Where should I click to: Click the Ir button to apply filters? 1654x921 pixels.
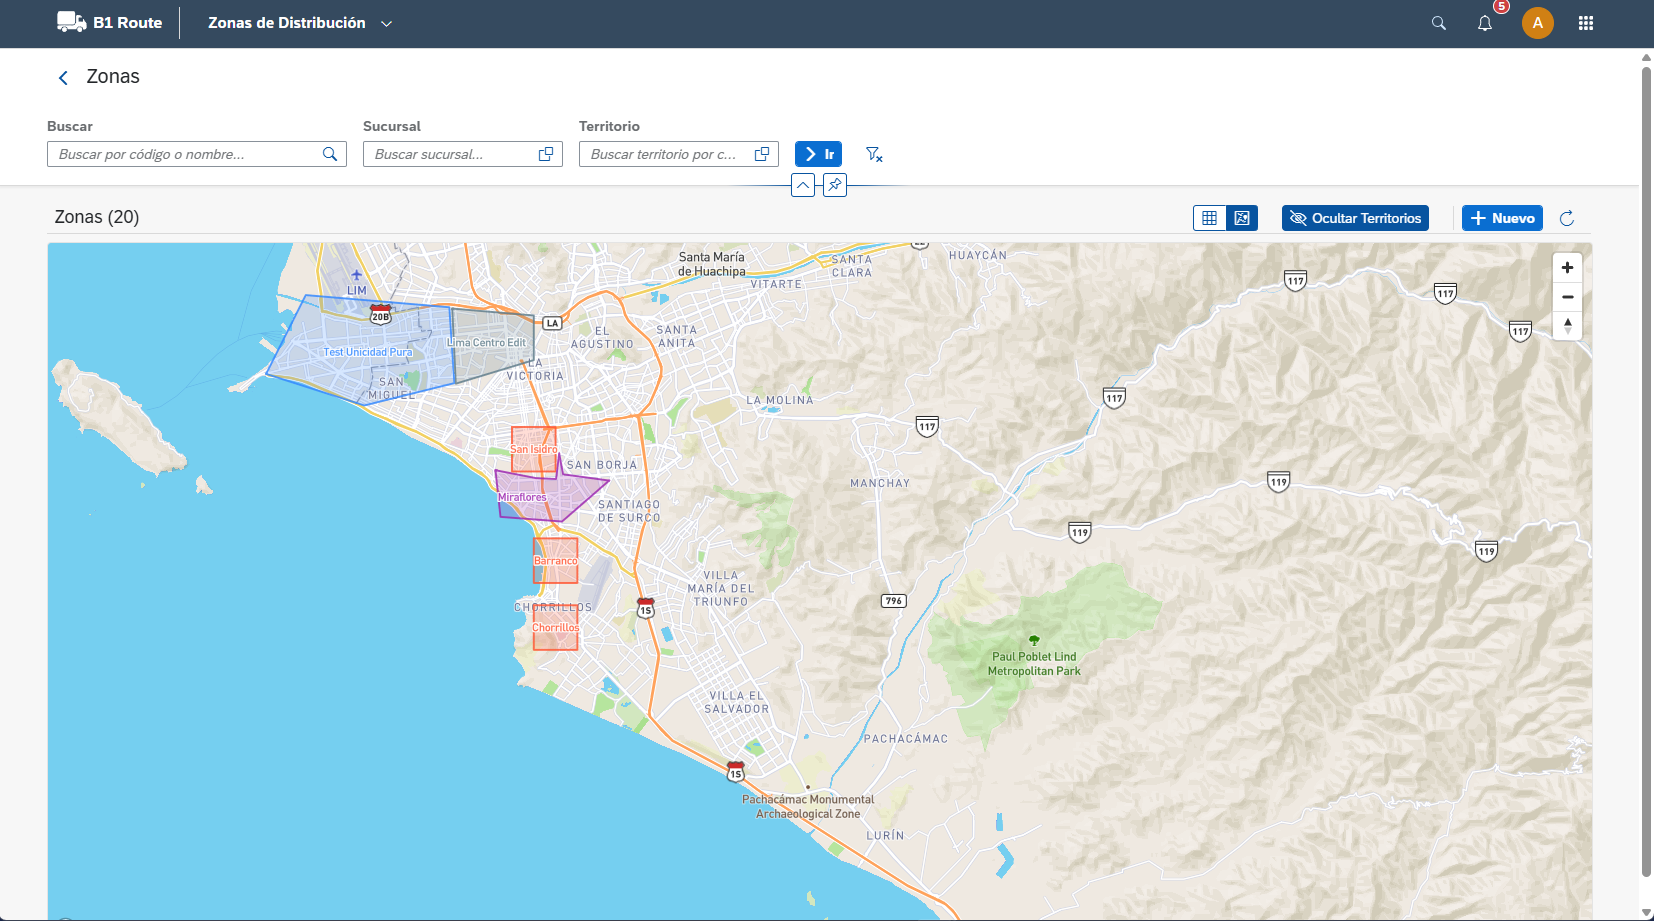818,154
